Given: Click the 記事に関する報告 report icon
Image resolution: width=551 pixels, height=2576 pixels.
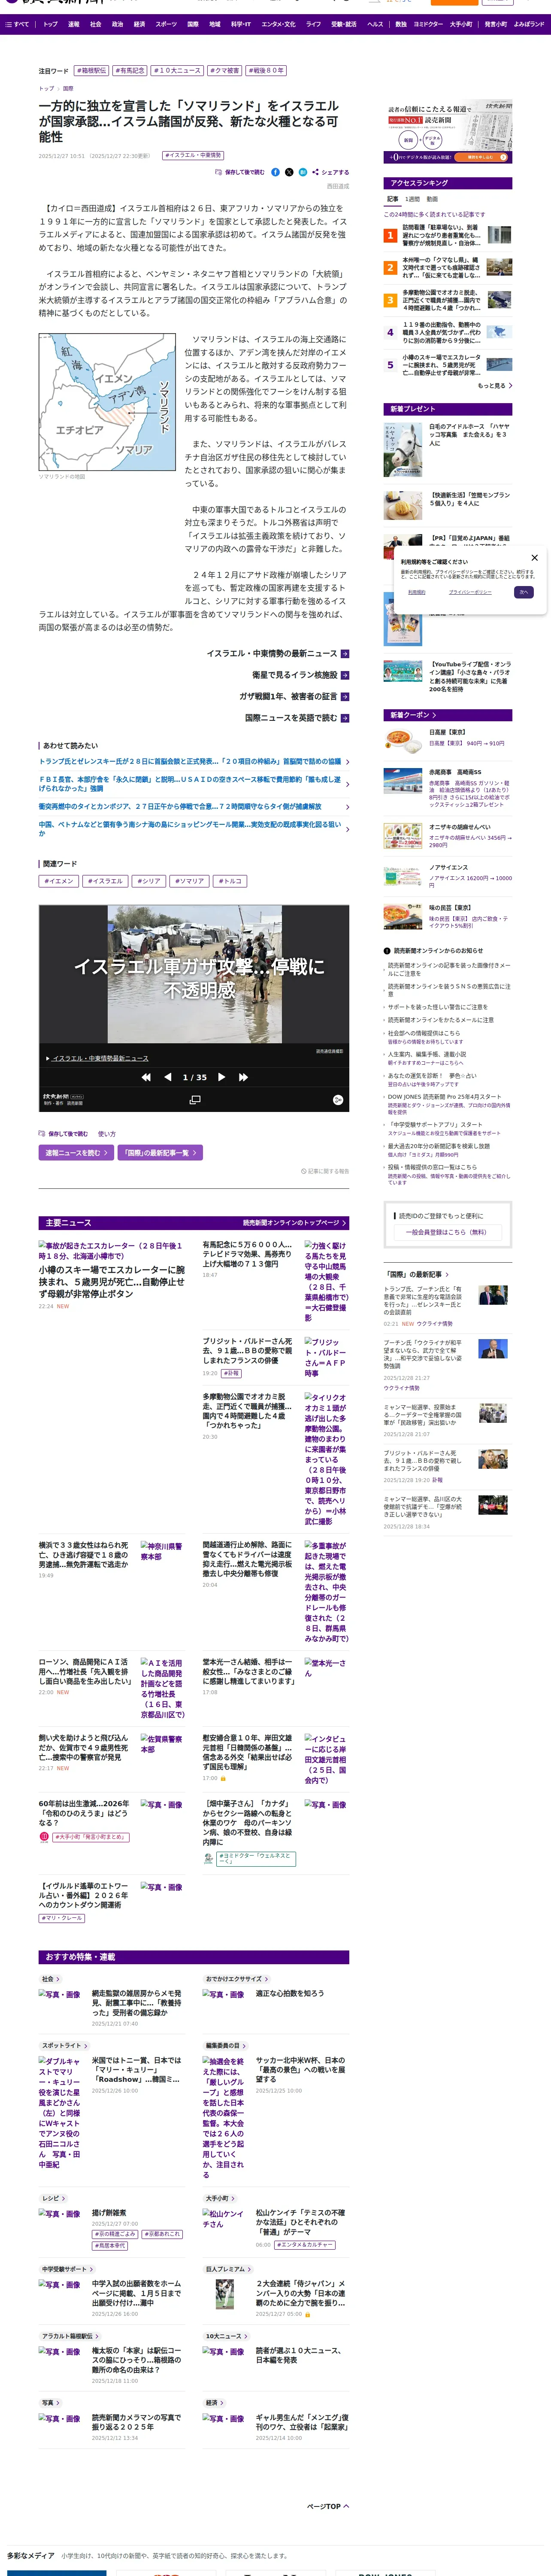Looking at the screenshot, I should (303, 1171).
